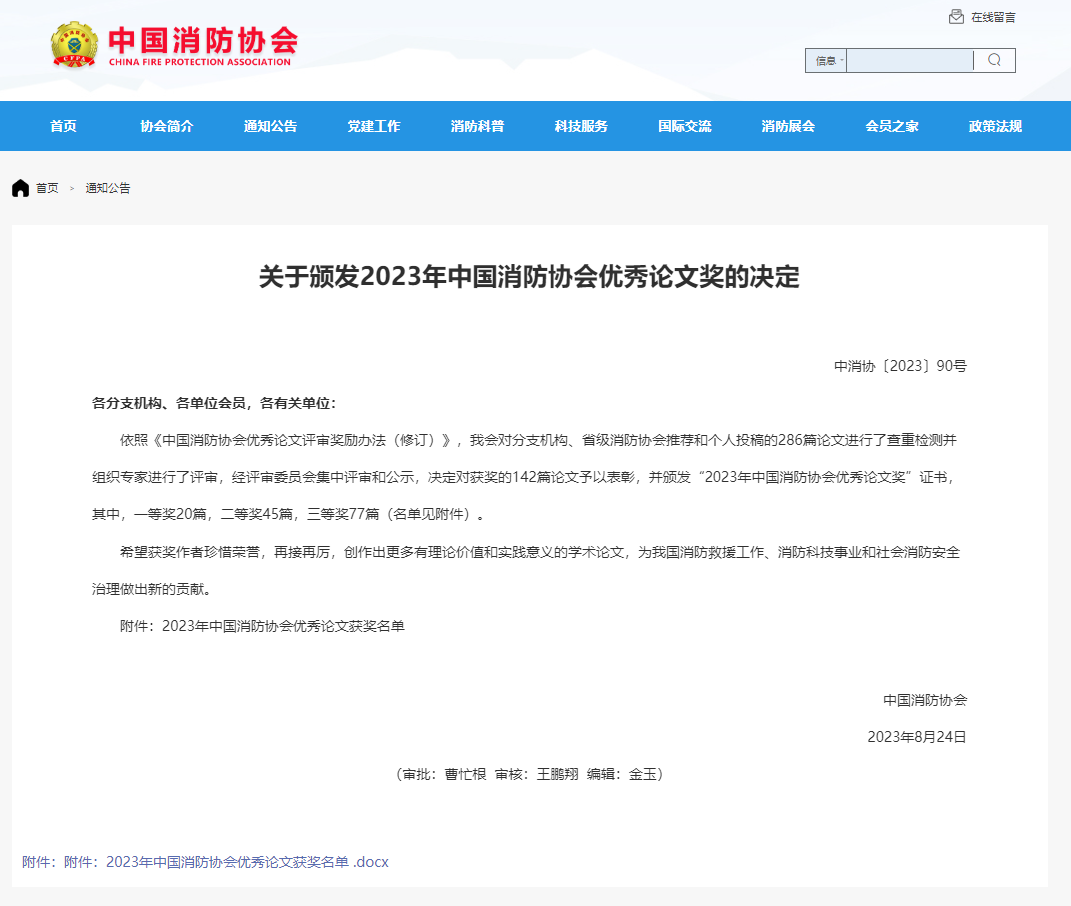Open 政策法规 menu item
Screen dimensions: 1071x906
pyautogui.click(x=995, y=126)
